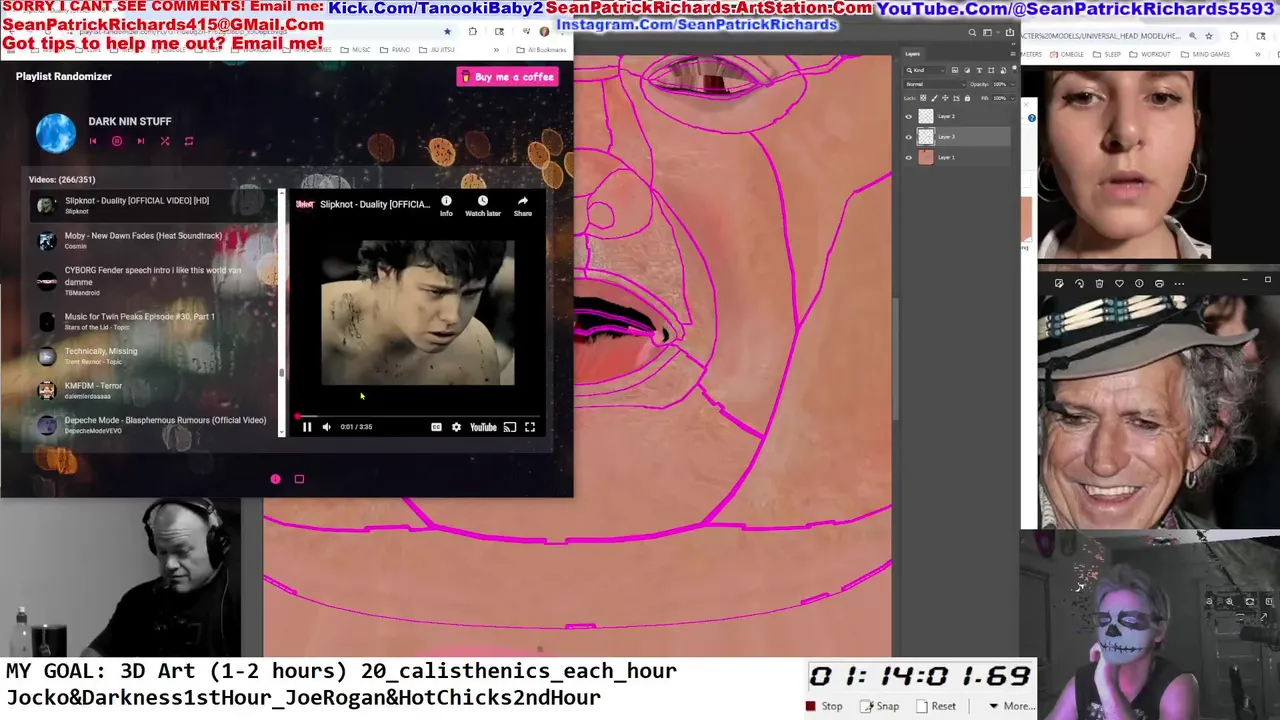Click the pink square icon below the player
Viewport: 1280px width, 720px height.
tap(299, 479)
